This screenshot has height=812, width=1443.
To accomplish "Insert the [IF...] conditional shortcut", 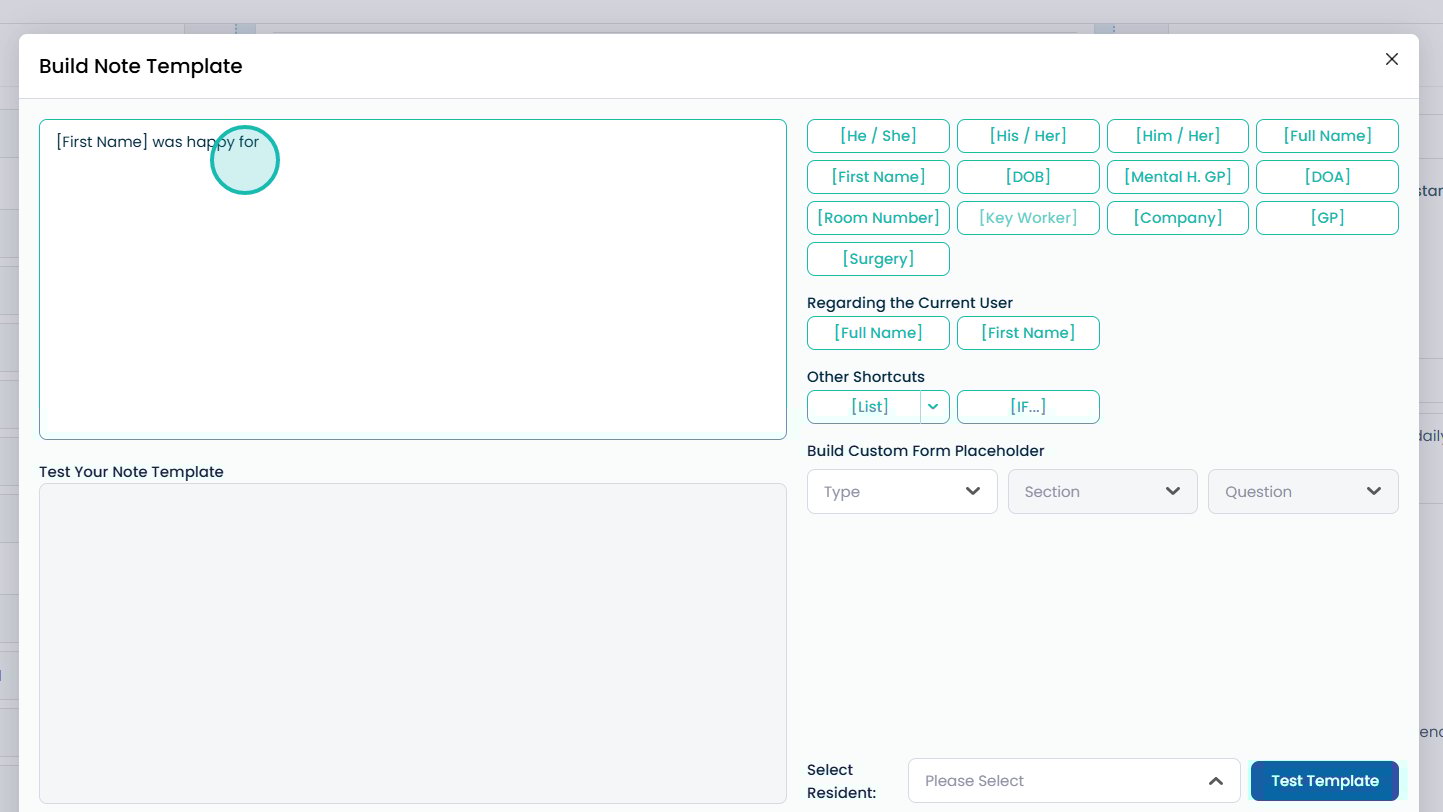I will [1028, 407].
